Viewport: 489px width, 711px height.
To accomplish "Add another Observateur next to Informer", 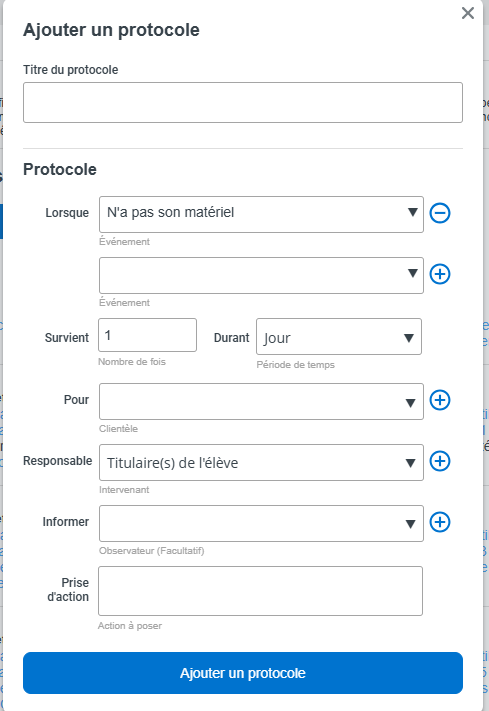I will 440,522.
